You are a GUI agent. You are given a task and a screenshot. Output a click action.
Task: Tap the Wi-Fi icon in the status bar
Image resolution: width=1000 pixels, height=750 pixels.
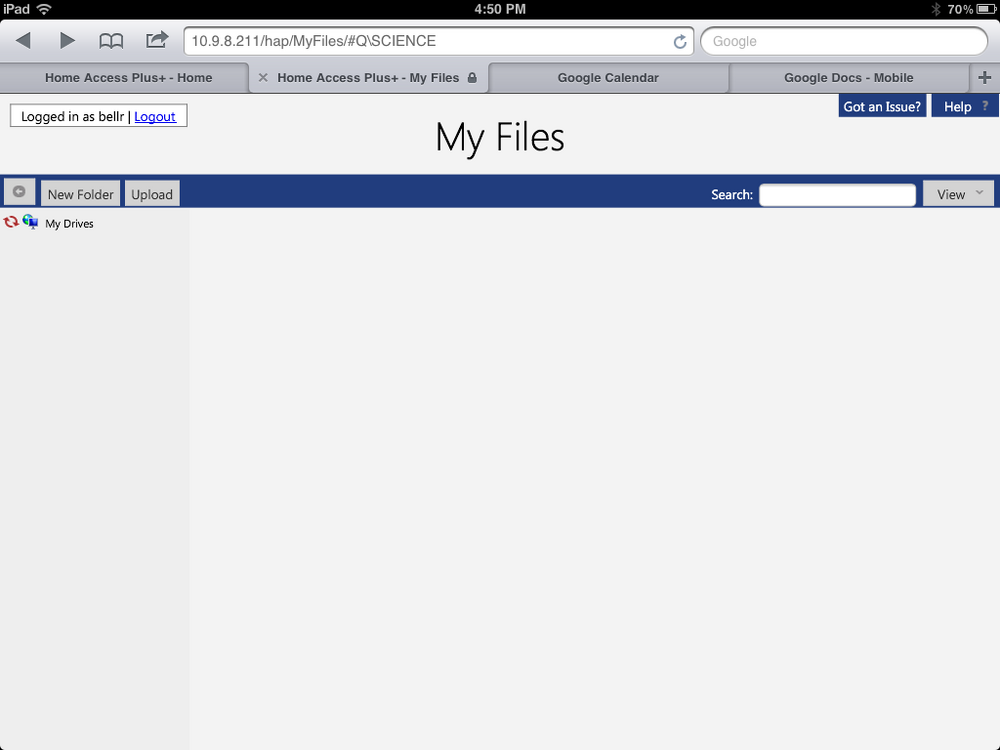[x=44, y=9]
